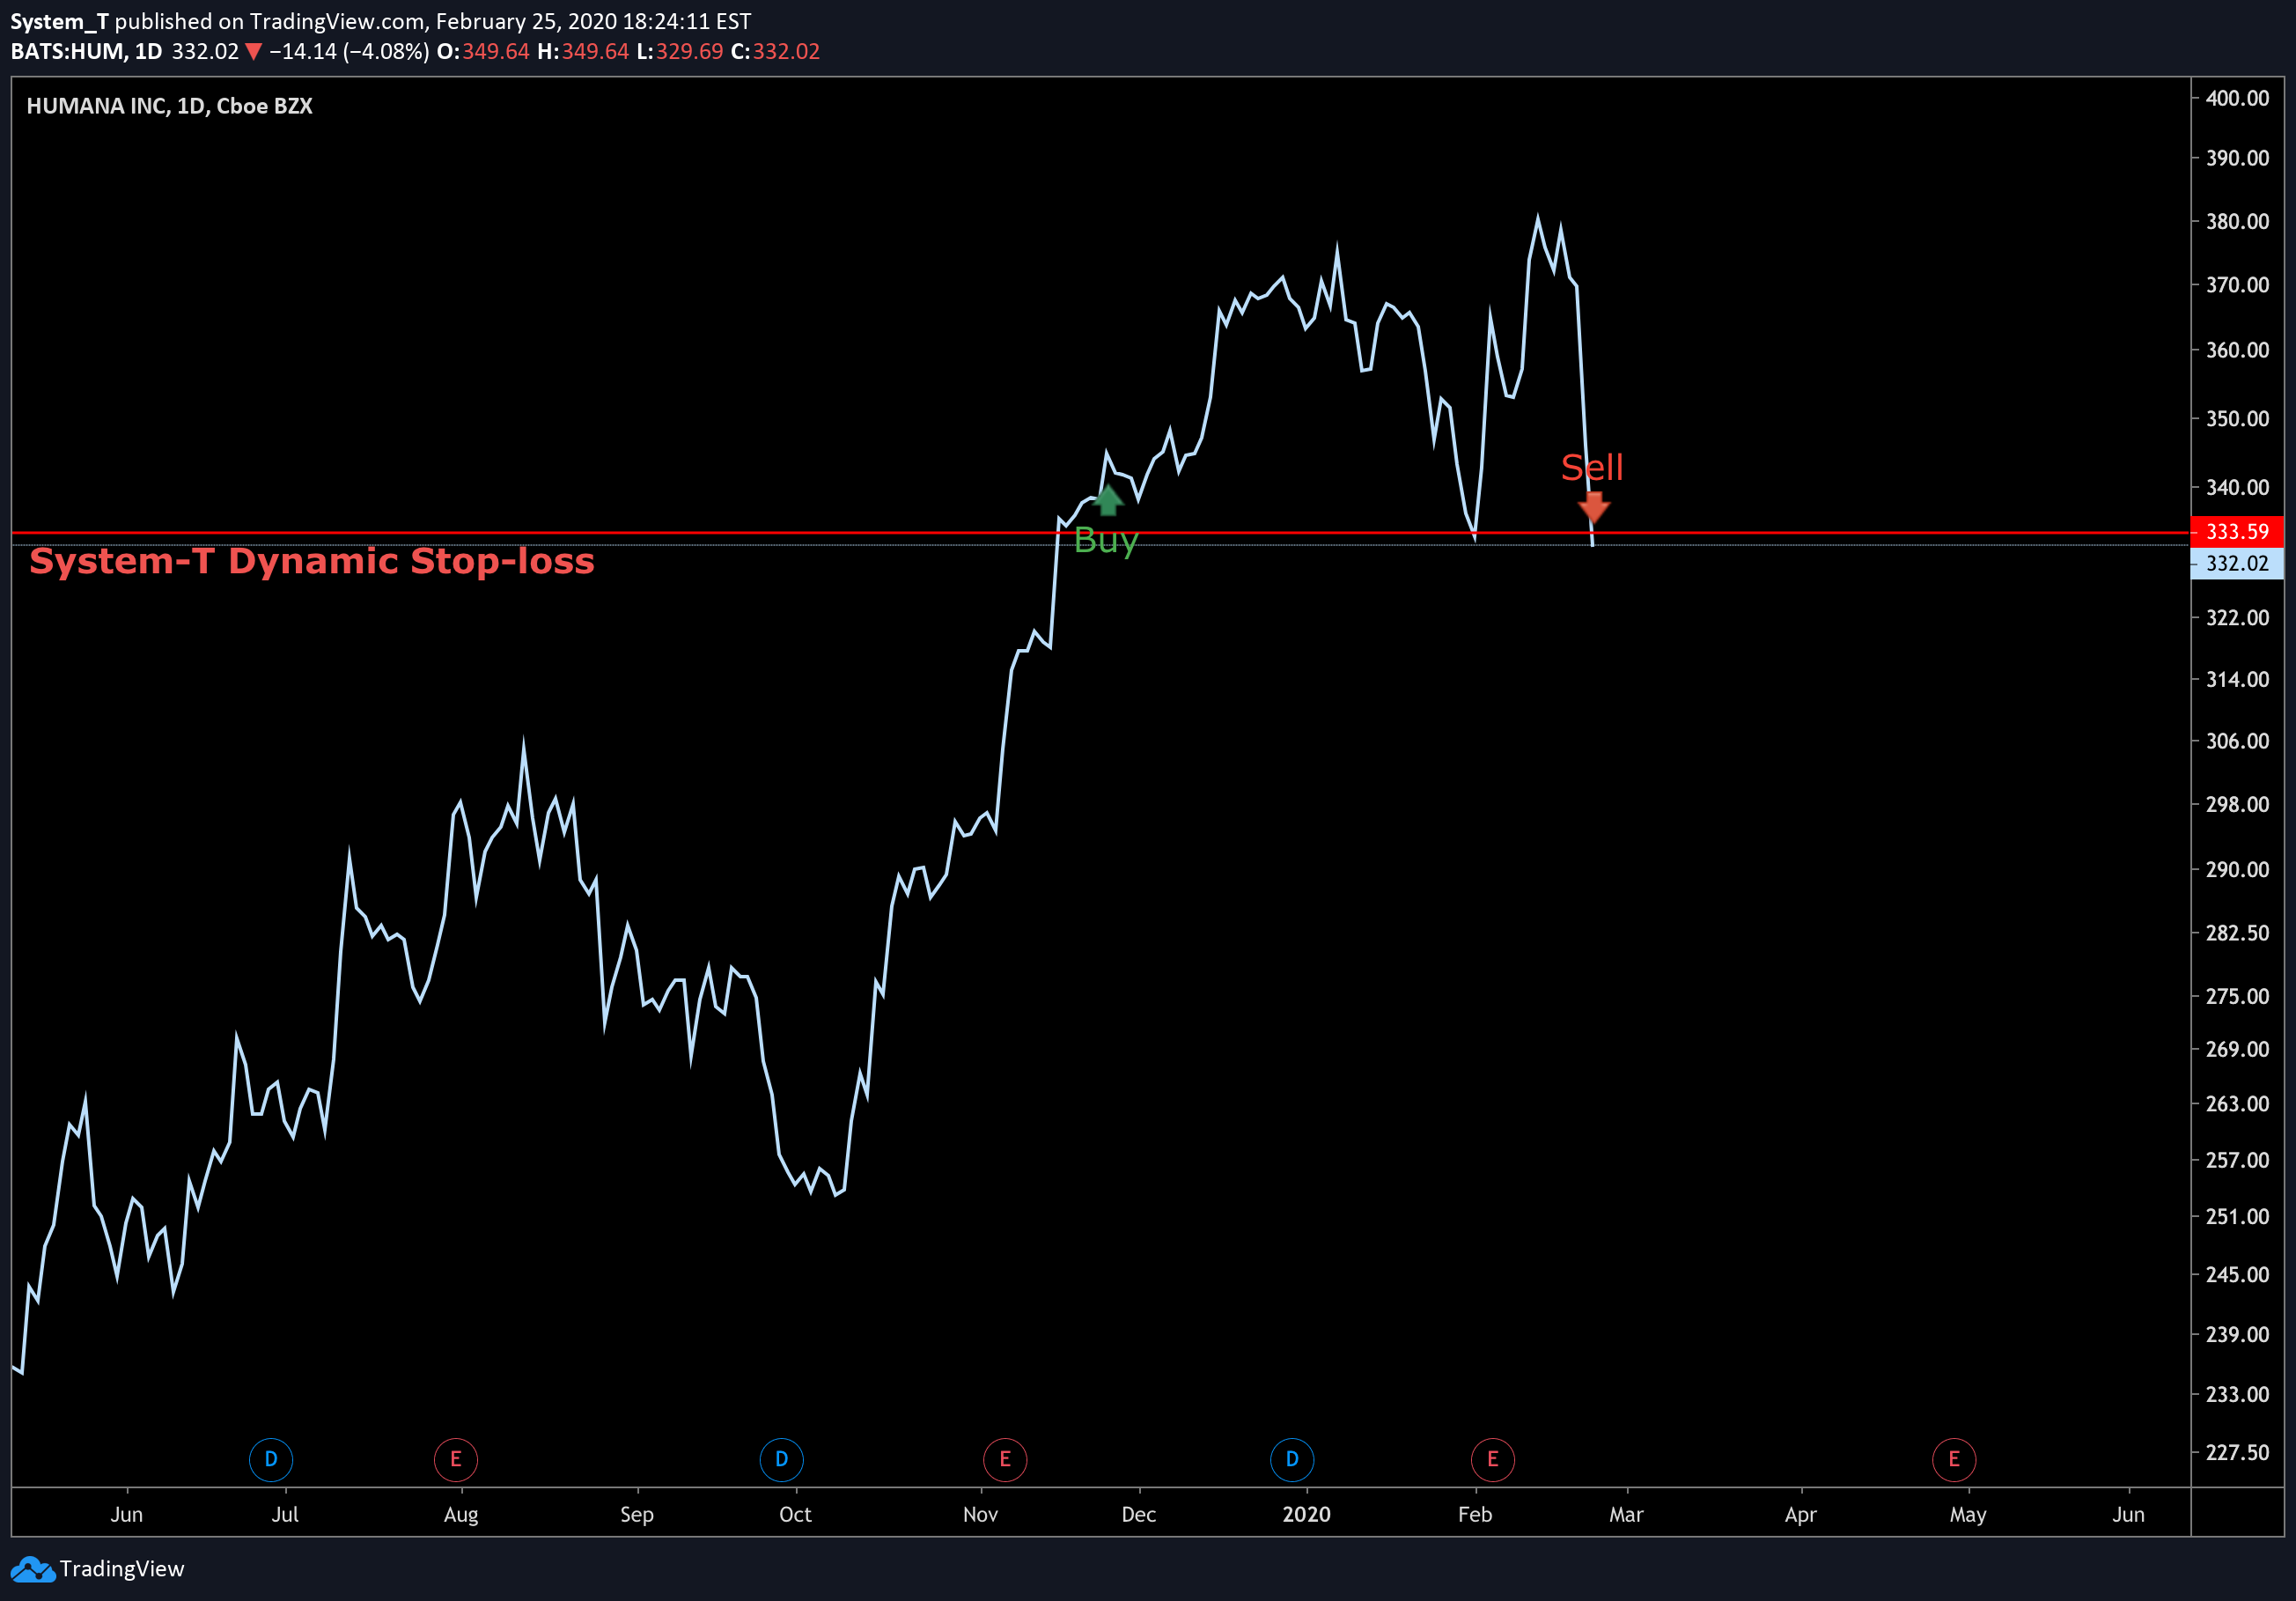Click the May time axis label
The height and width of the screenshot is (1601, 2296).
click(1967, 1514)
